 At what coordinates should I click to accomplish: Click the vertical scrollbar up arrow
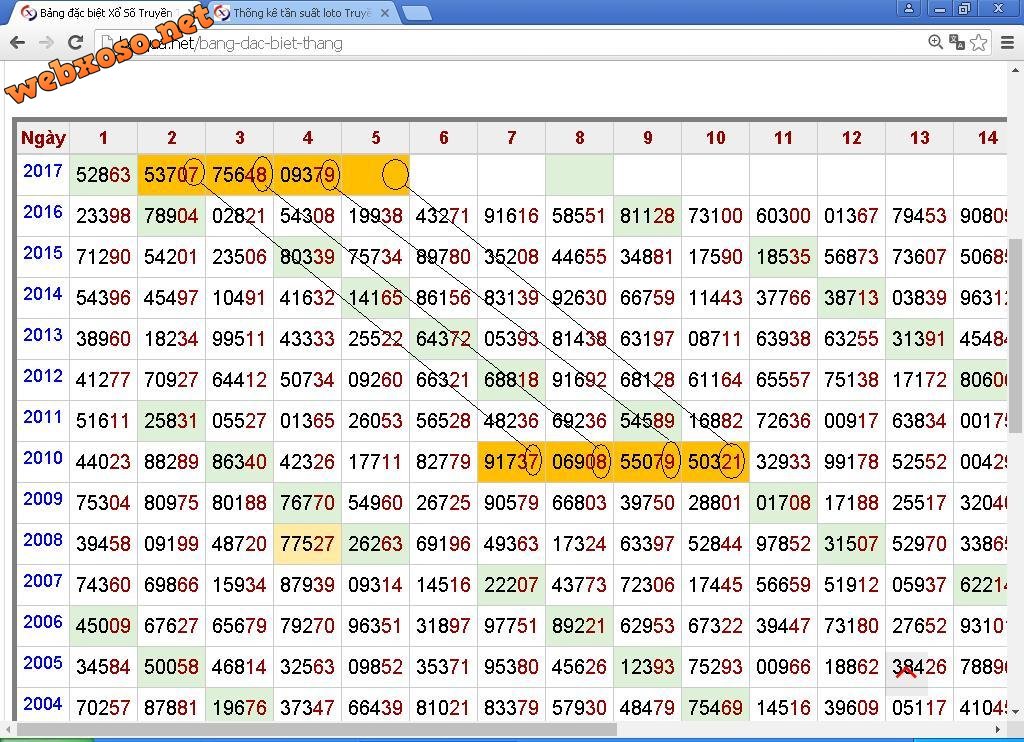click(1016, 69)
